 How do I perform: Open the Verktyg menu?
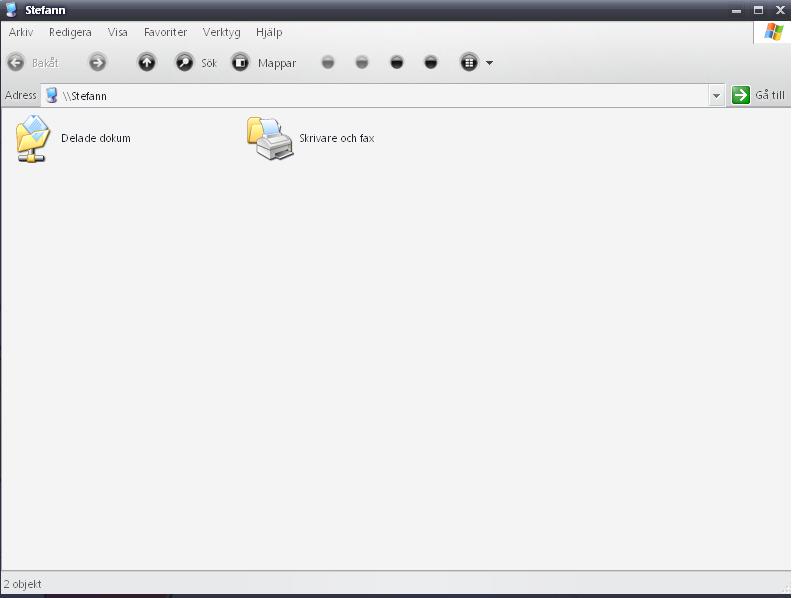[221, 32]
